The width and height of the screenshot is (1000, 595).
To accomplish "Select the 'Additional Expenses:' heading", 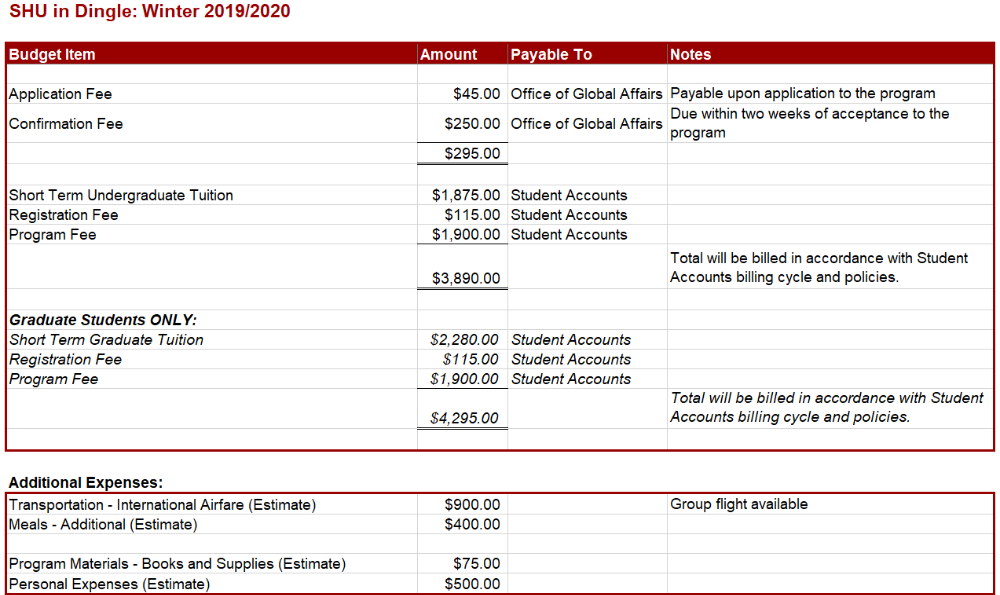I will pos(85,483).
